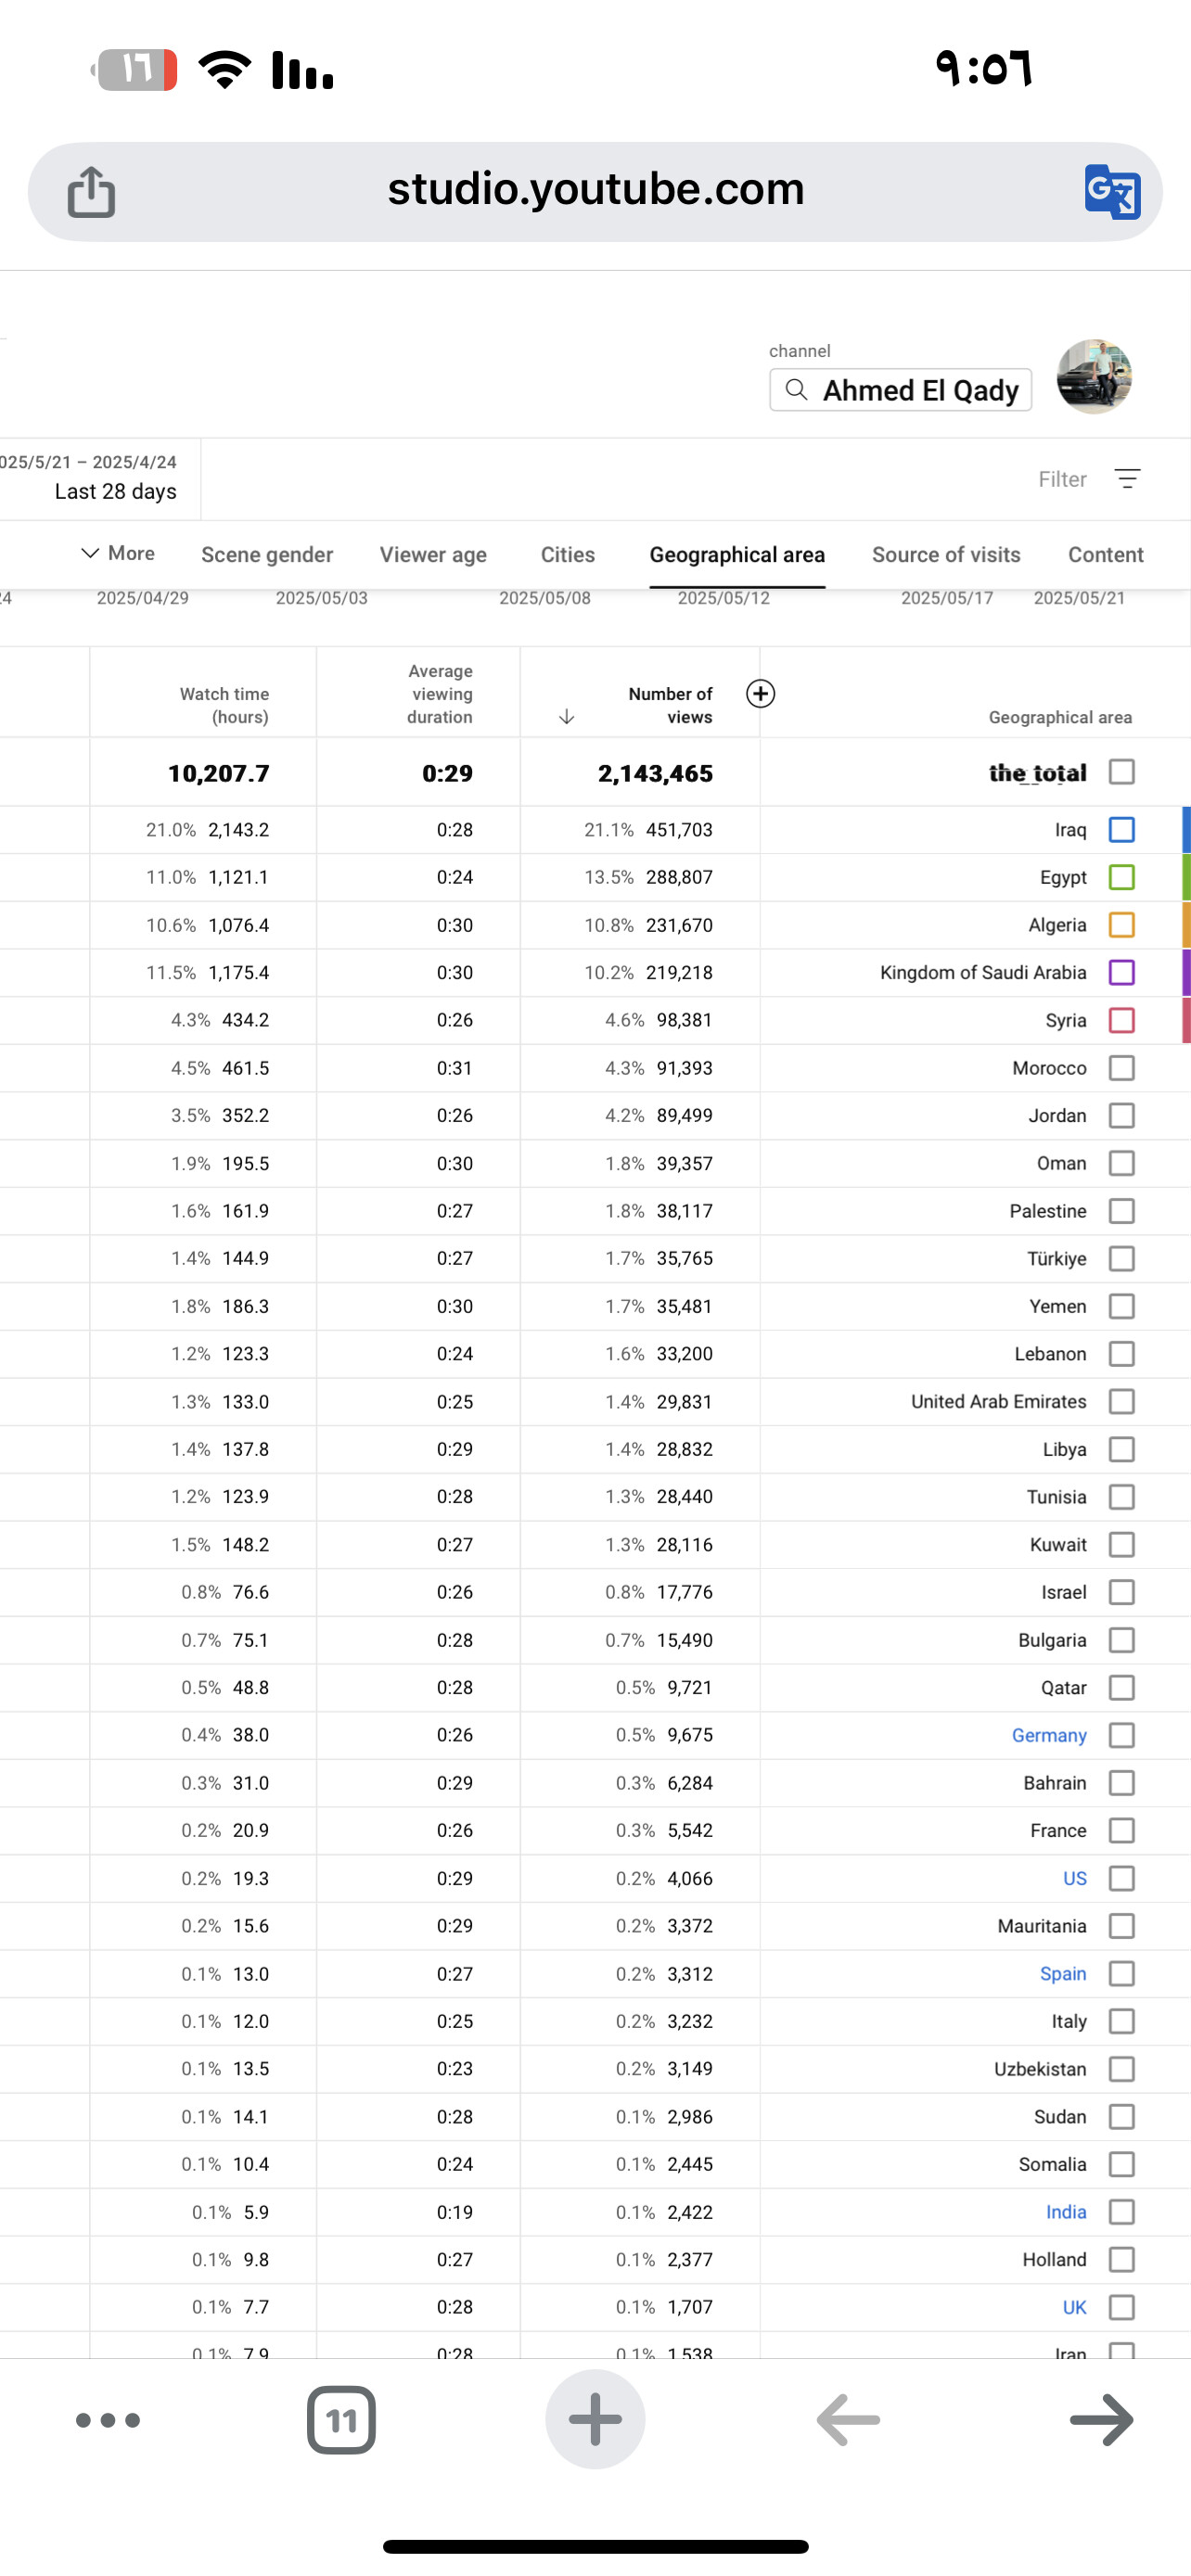Open the tabs switcher showing 11

341,2420
